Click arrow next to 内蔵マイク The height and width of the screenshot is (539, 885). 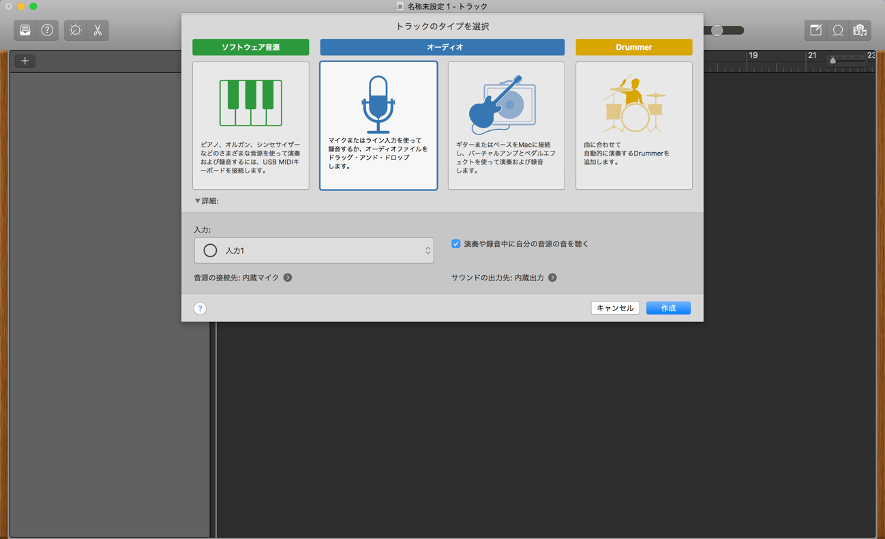[x=288, y=278]
